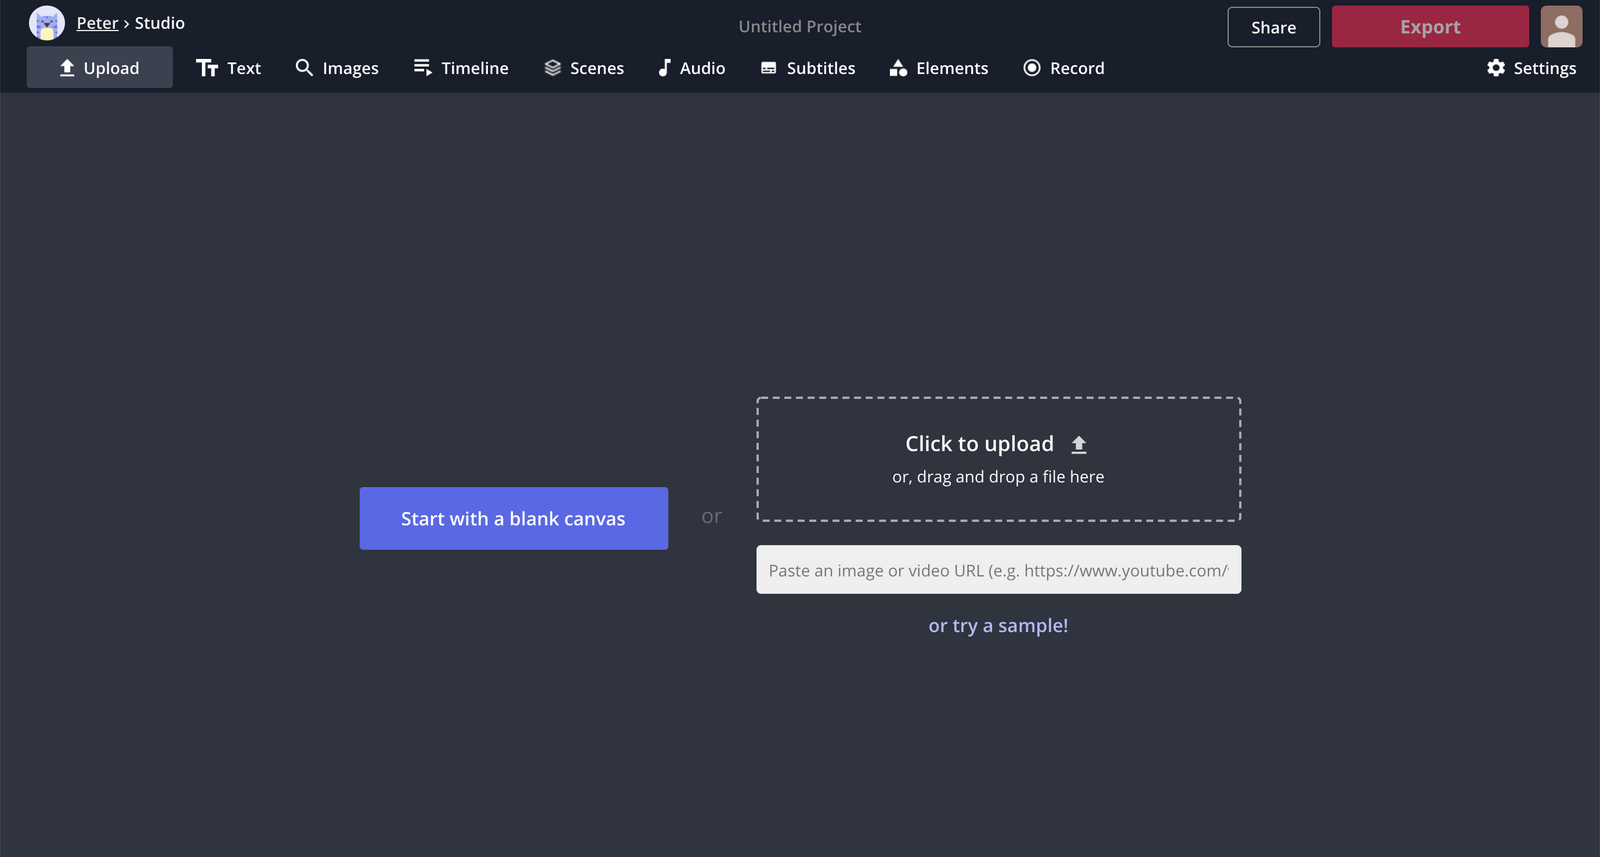
Task: Rename the Untitled Project title
Action: tap(799, 27)
